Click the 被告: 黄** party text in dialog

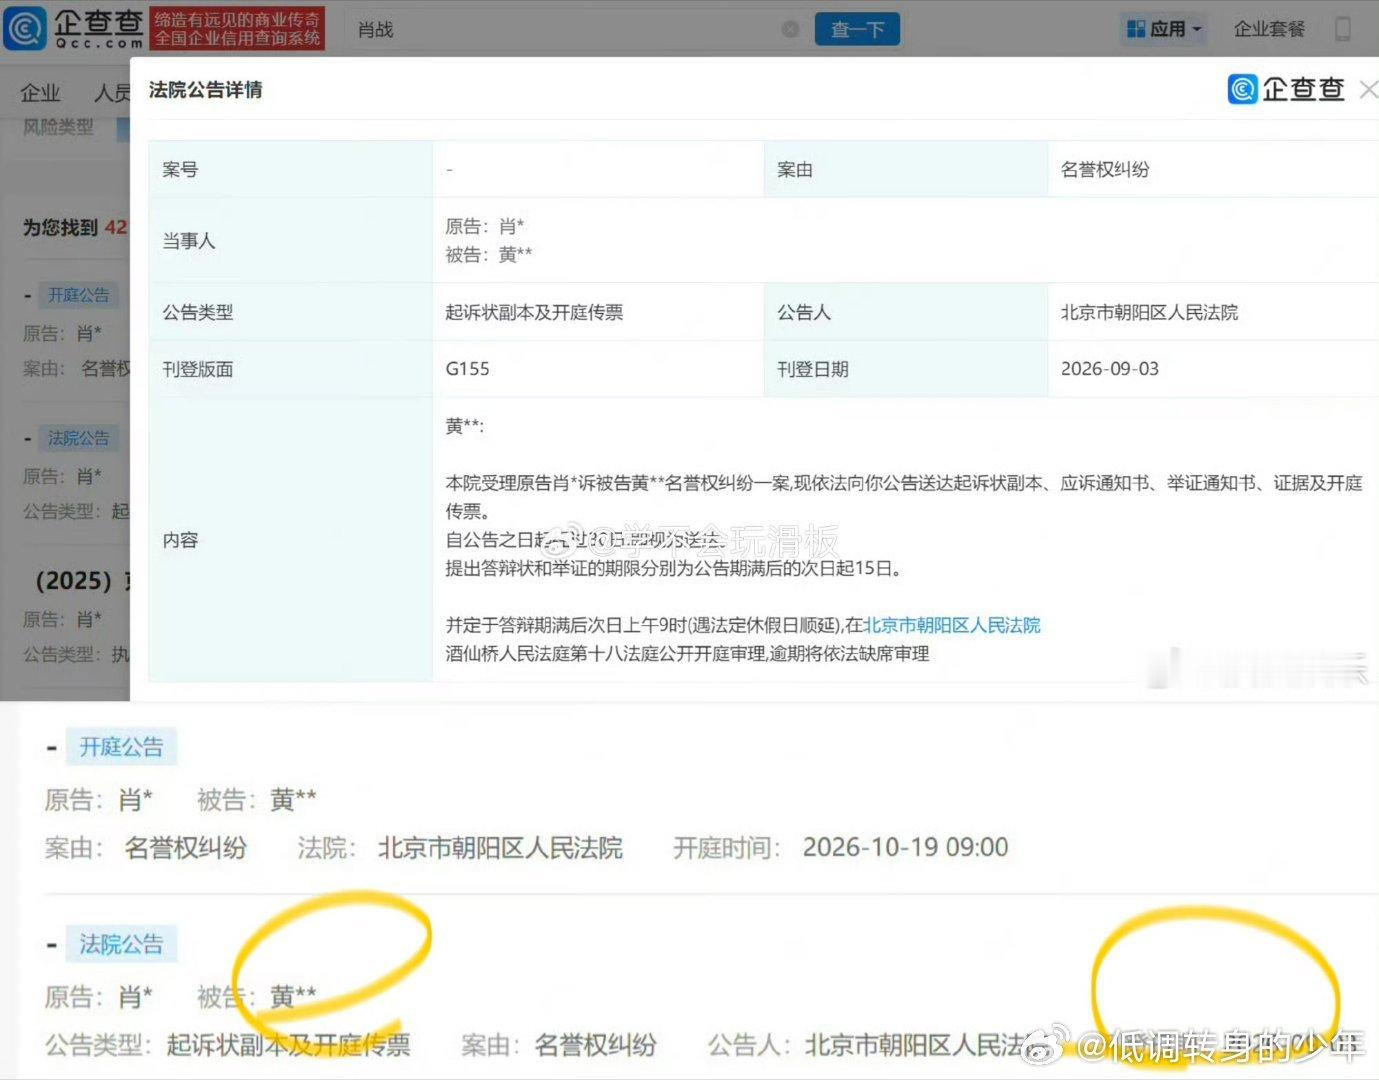pyautogui.click(x=489, y=255)
